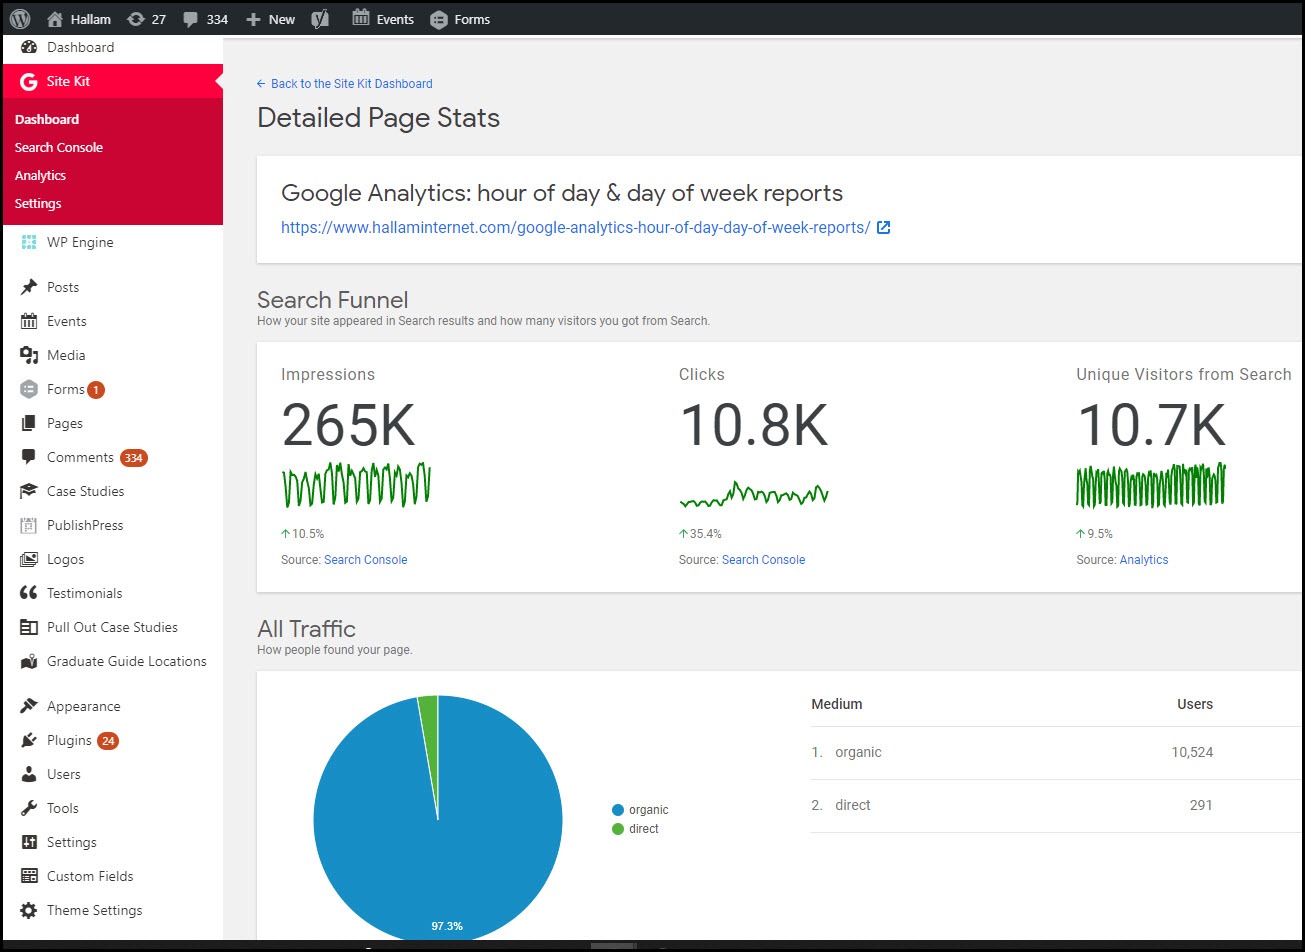Open Analytics submenu item under Site Kit
Image resolution: width=1305 pixels, height=952 pixels.
[x=40, y=175]
